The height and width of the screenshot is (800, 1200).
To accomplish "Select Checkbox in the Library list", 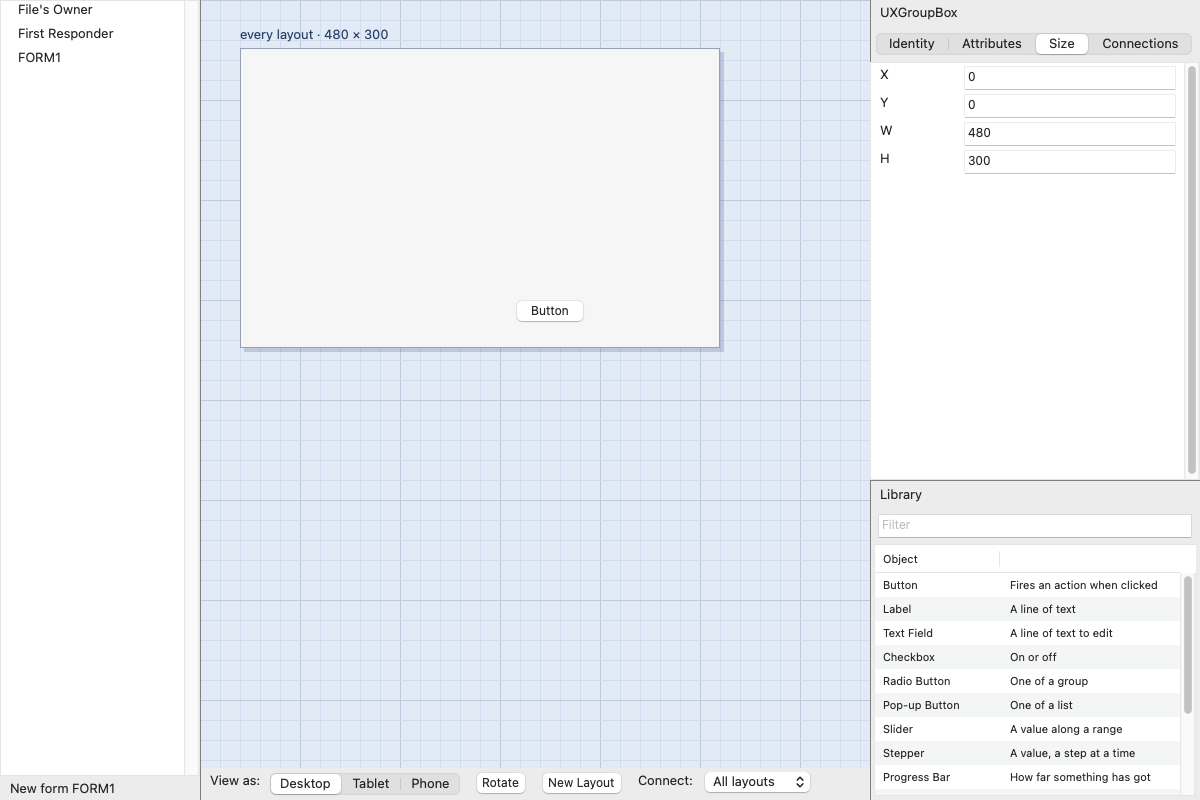I will [x=1028, y=657].
